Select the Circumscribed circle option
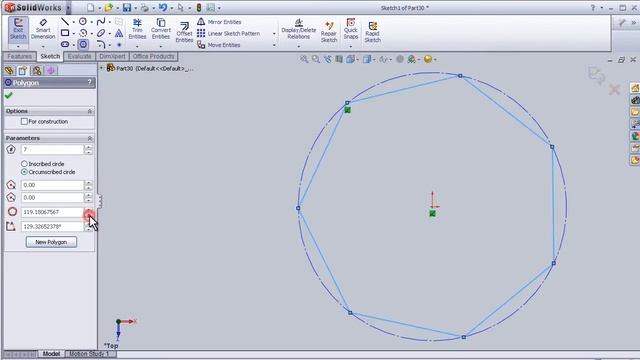This screenshot has width=640, height=360. click(x=24, y=172)
